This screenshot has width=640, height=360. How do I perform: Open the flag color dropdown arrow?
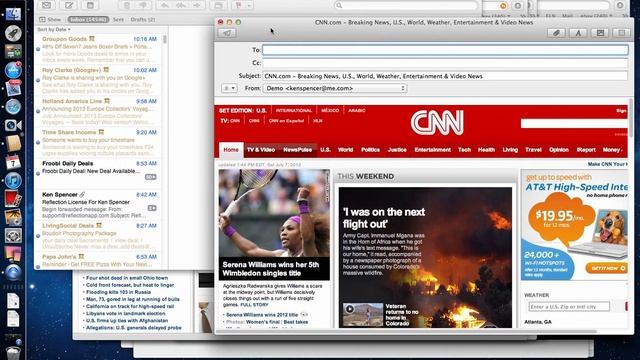tap(249, 5)
